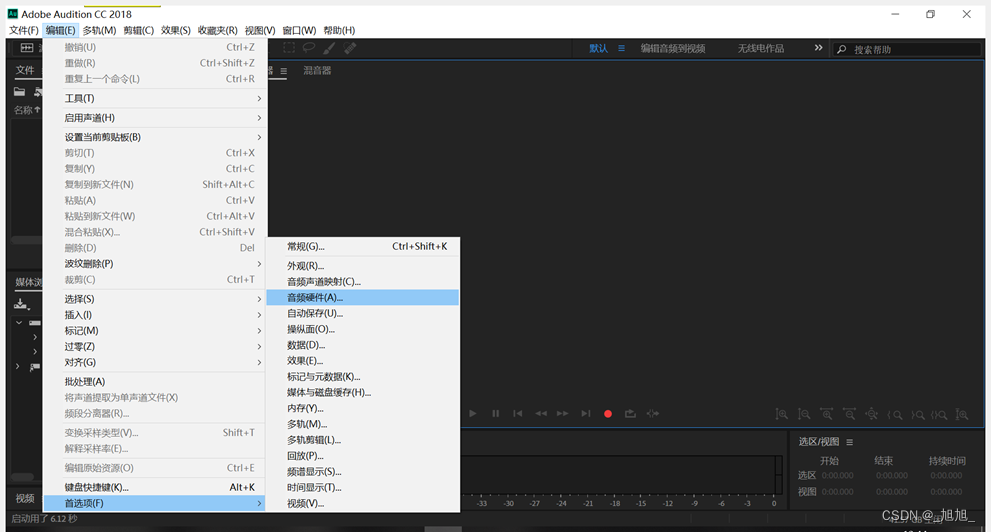
Task: Toggle Loop Playback in transport
Action: point(630,414)
